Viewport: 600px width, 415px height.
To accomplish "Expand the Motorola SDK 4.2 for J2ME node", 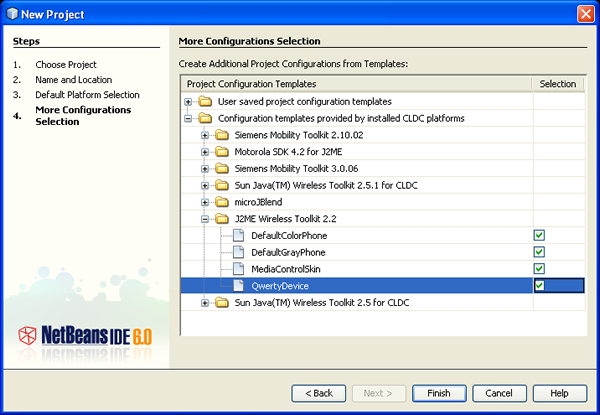I will pos(205,152).
